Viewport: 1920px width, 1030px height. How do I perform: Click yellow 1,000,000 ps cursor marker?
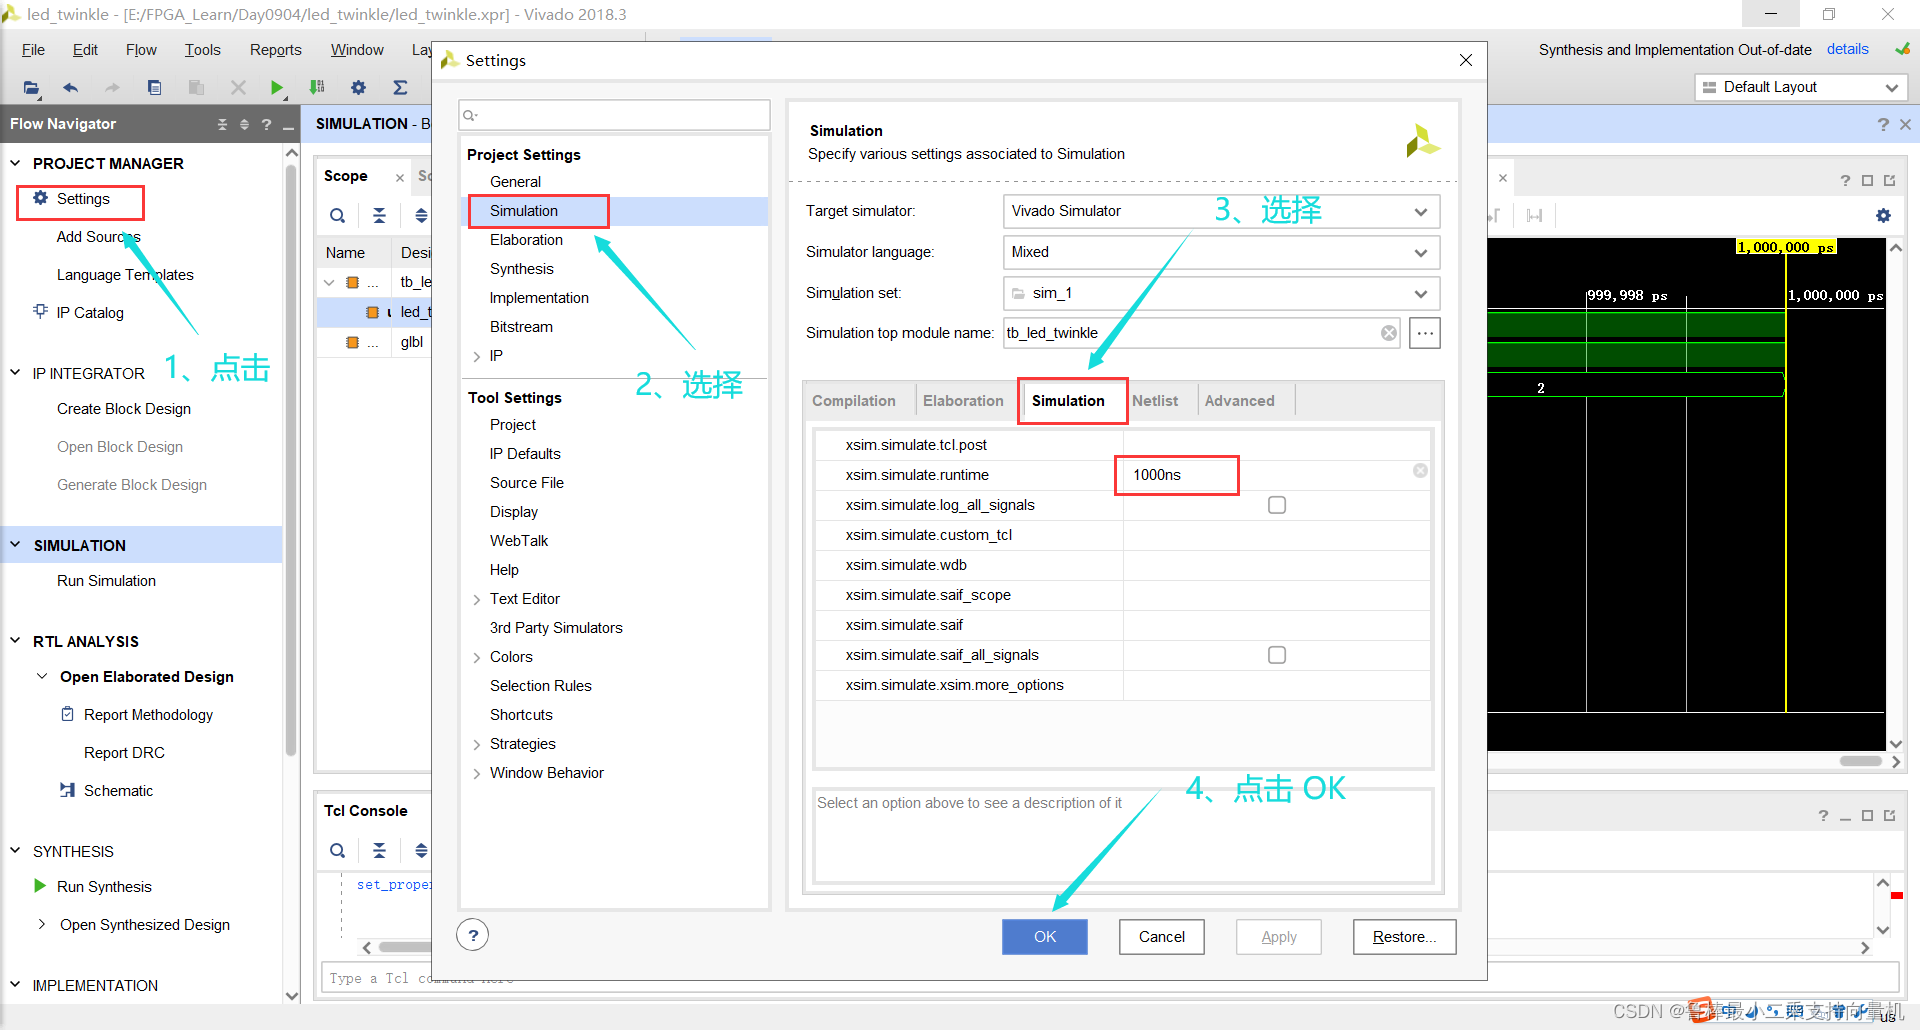pyautogui.click(x=1786, y=247)
